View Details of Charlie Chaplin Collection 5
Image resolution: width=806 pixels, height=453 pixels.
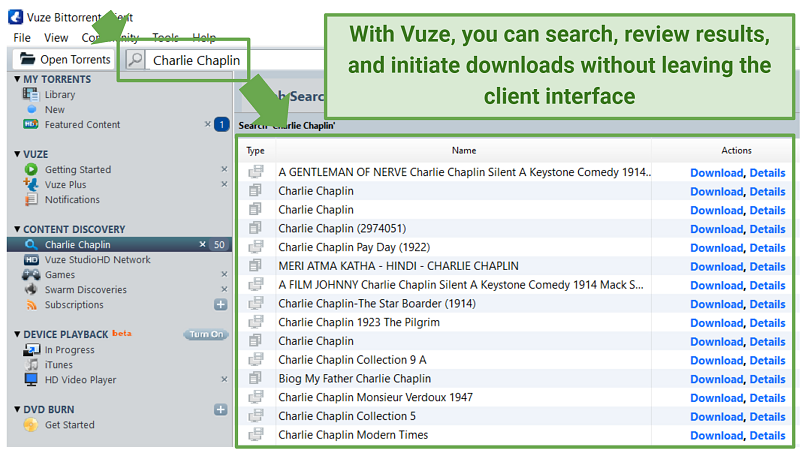coord(767,416)
